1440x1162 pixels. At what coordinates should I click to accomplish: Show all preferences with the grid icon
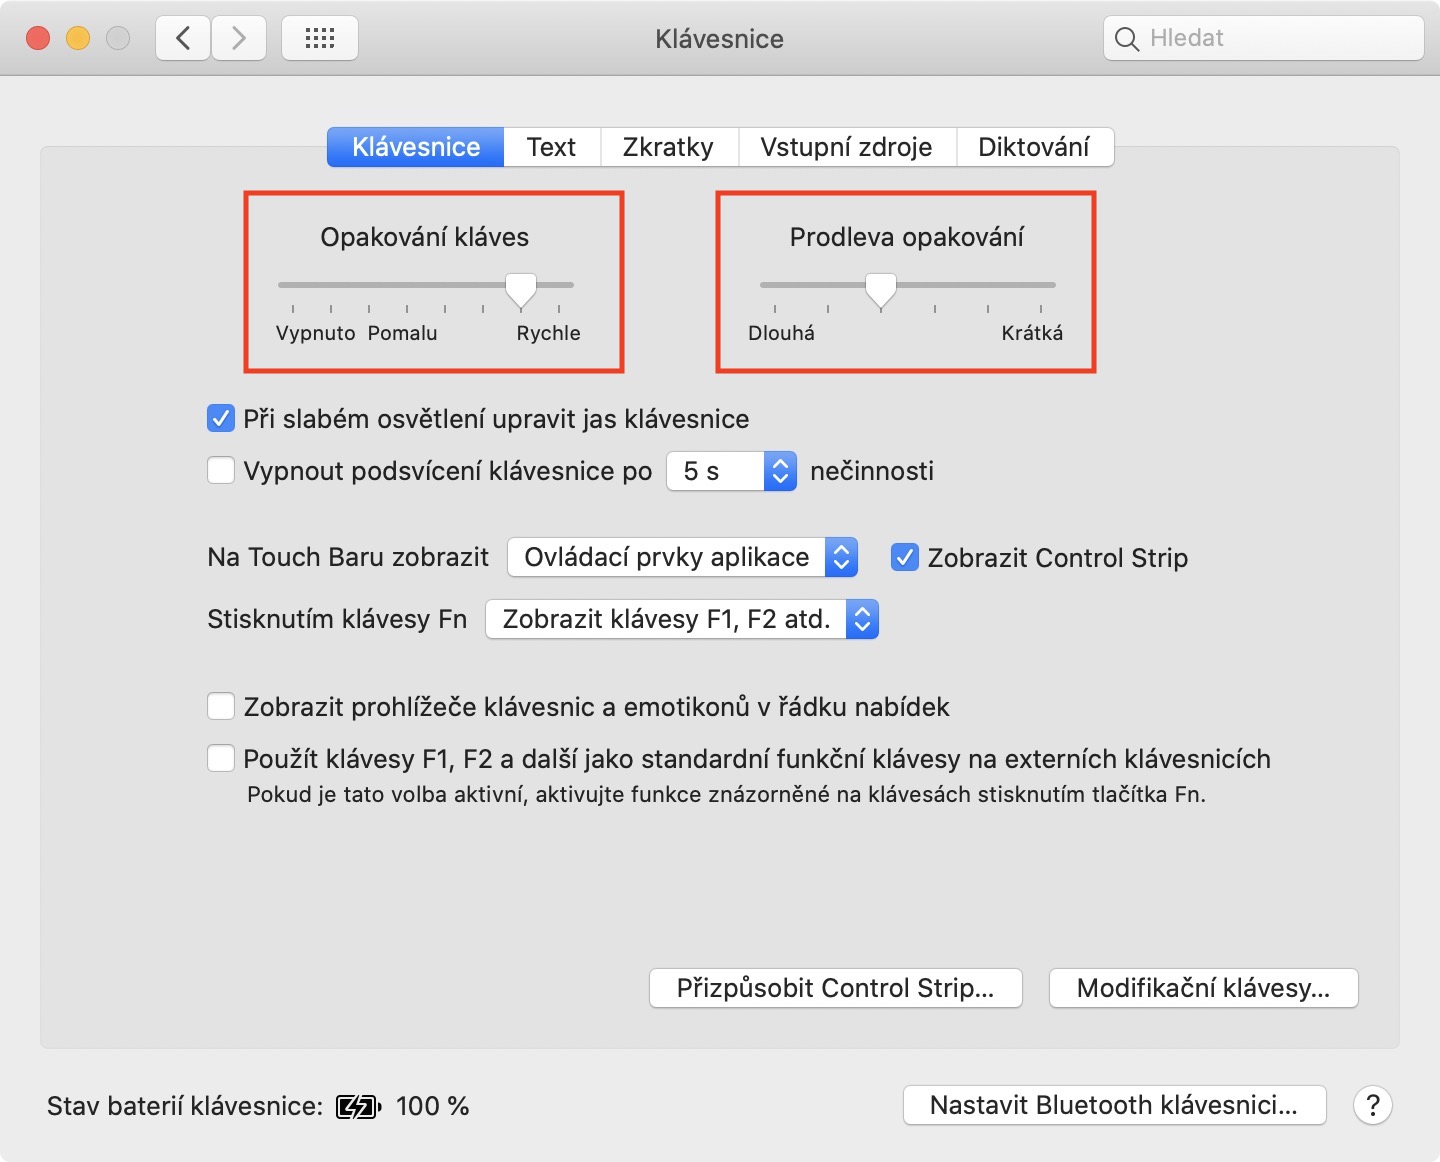[320, 39]
